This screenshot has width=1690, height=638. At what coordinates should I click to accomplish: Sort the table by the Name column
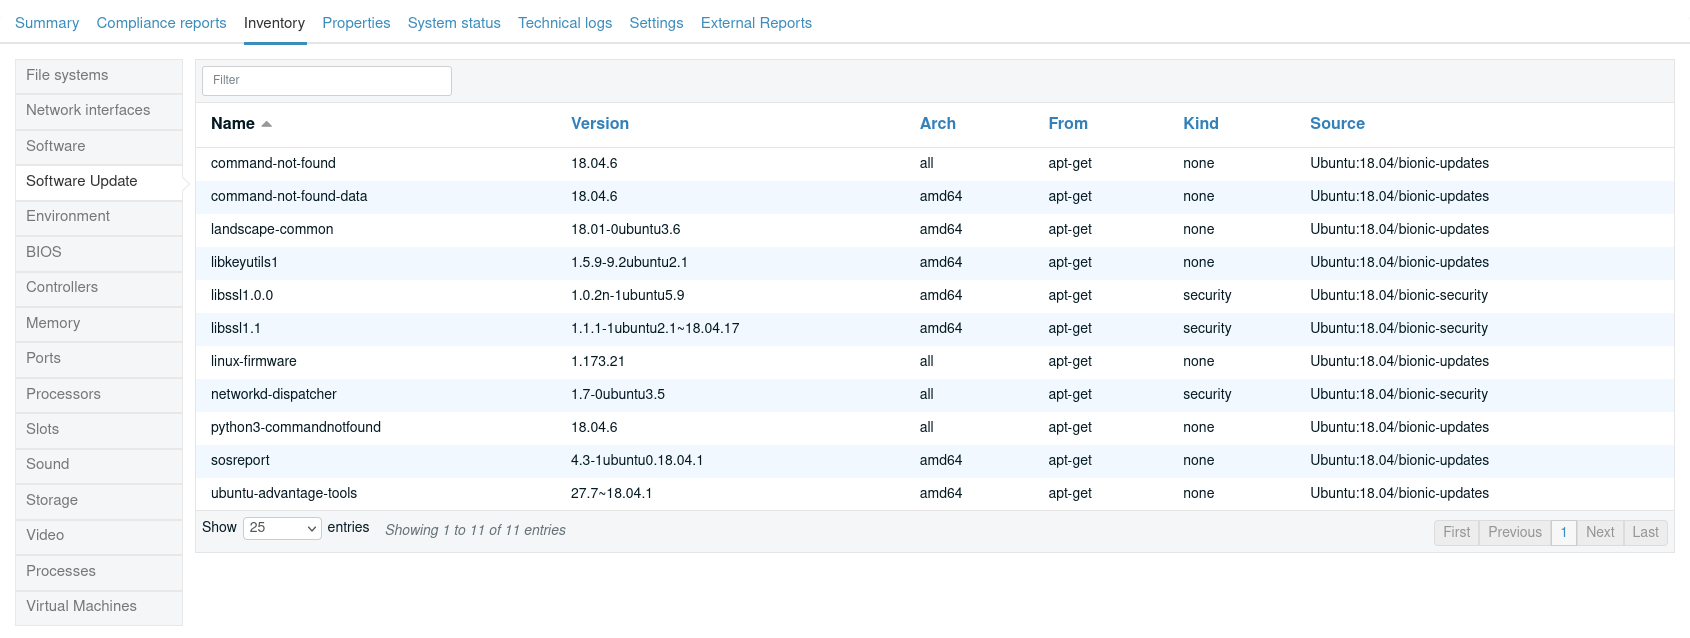233,124
